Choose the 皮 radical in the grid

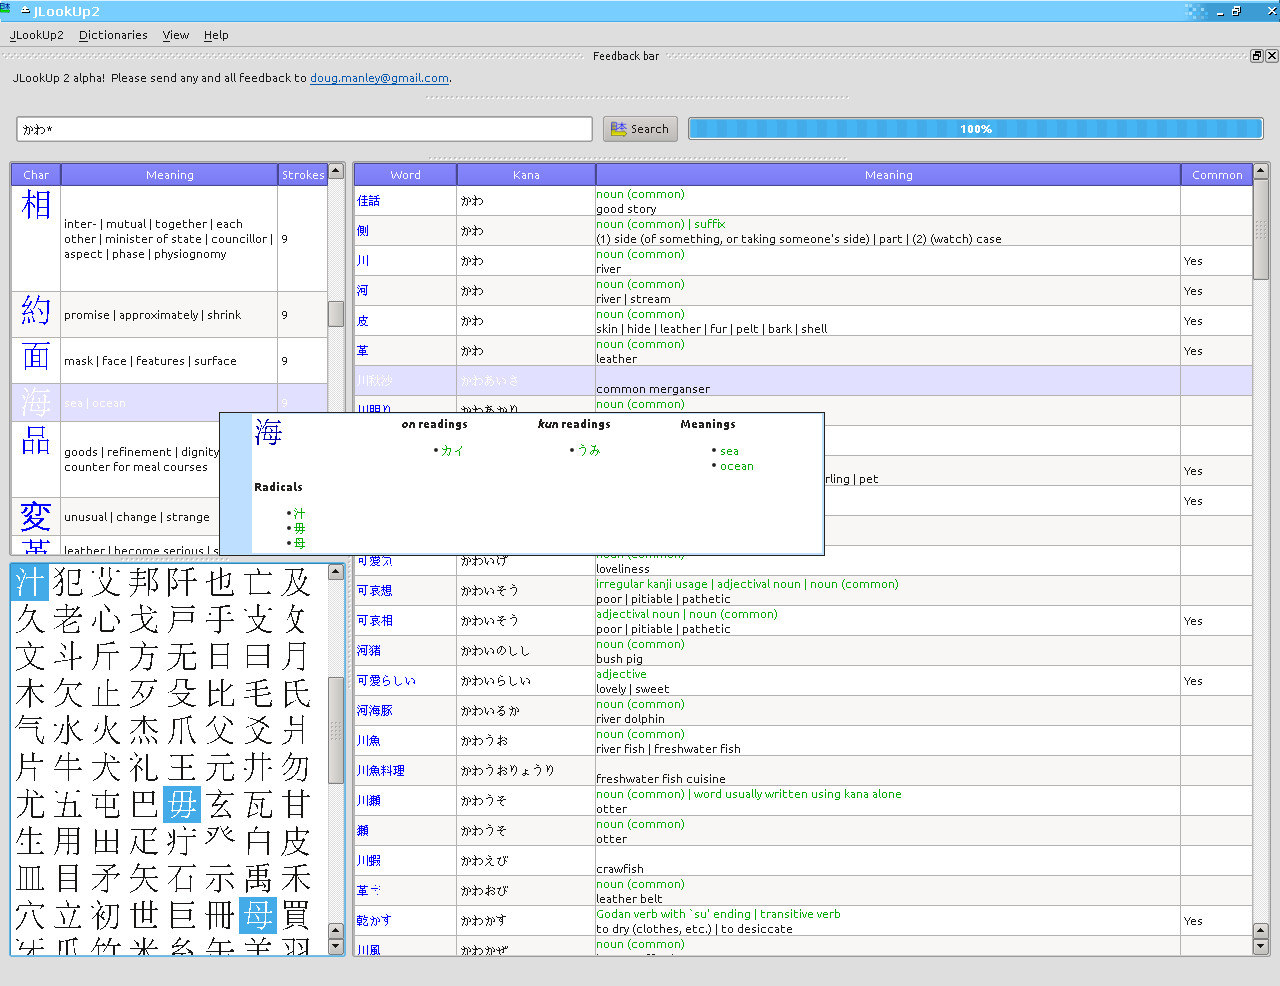[x=296, y=841]
